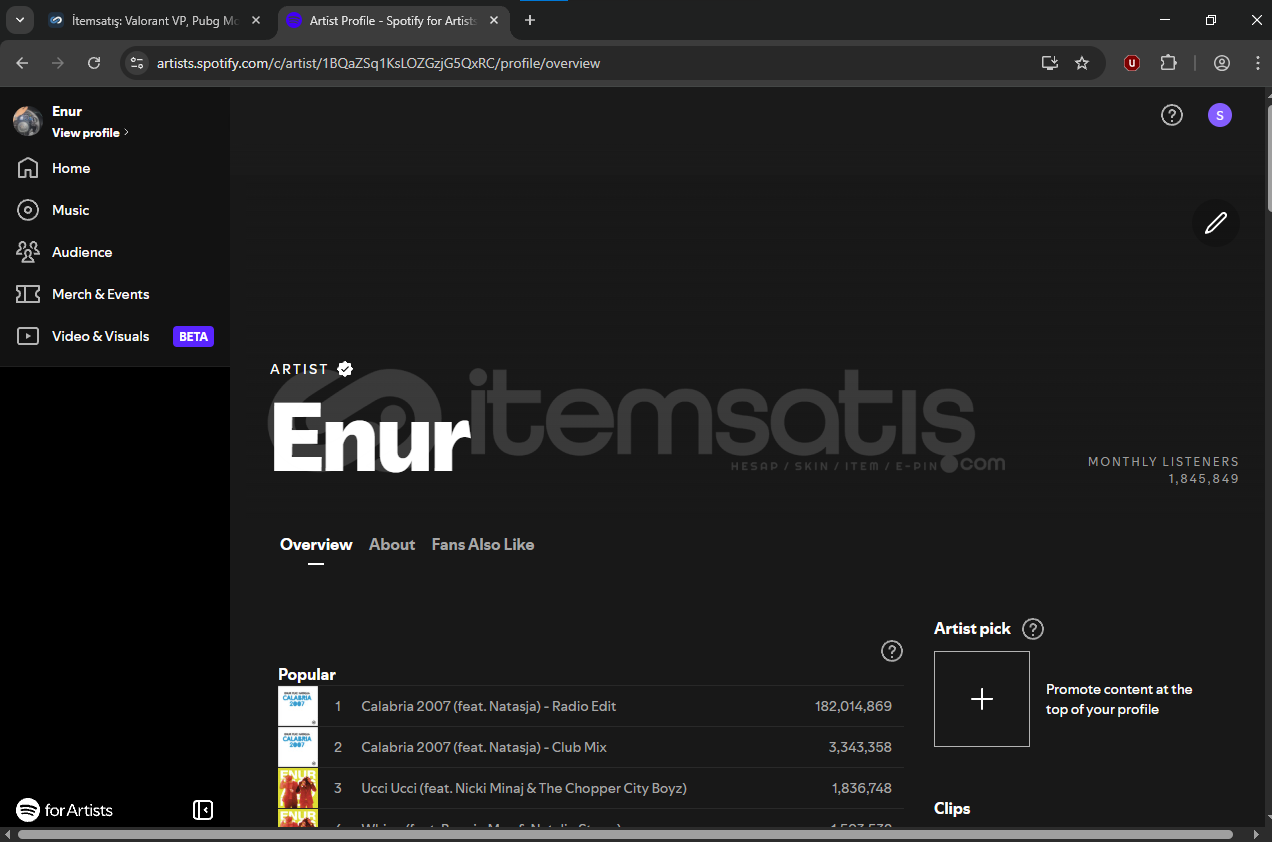Go to Music in the sidebar
This screenshot has width=1272, height=842.
tap(70, 210)
